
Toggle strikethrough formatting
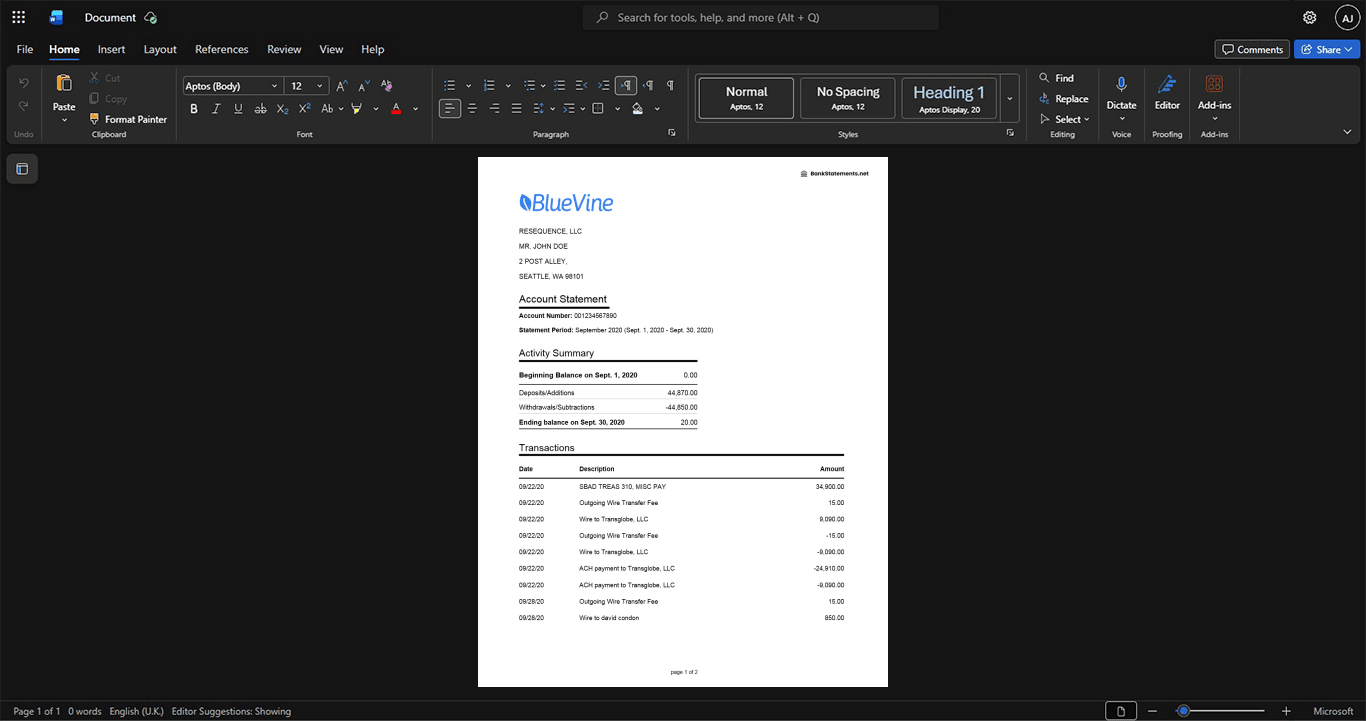coord(260,109)
